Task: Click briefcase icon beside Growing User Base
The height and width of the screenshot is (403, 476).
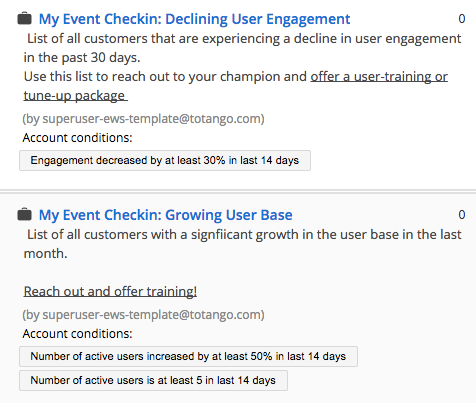Action: click(24, 214)
